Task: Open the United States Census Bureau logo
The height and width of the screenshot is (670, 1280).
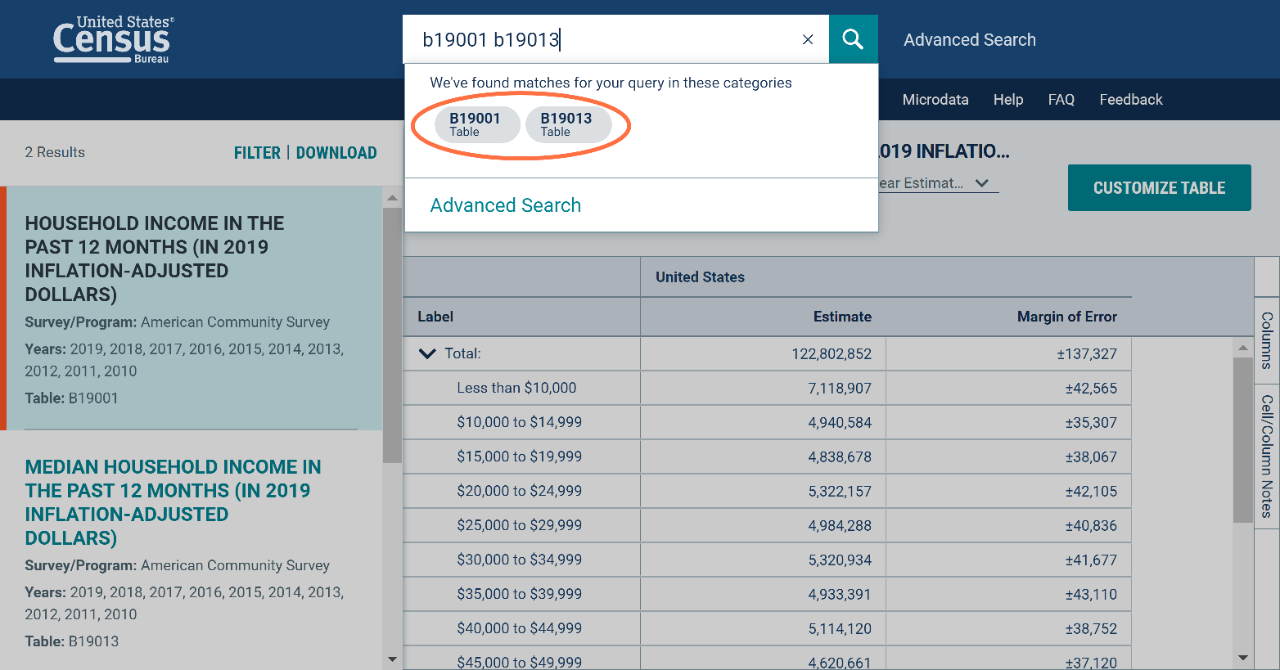Action: 113,40
